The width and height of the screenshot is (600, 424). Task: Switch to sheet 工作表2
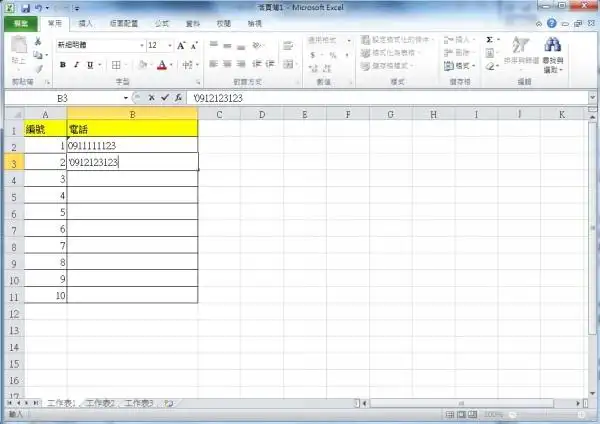click(x=100, y=403)
